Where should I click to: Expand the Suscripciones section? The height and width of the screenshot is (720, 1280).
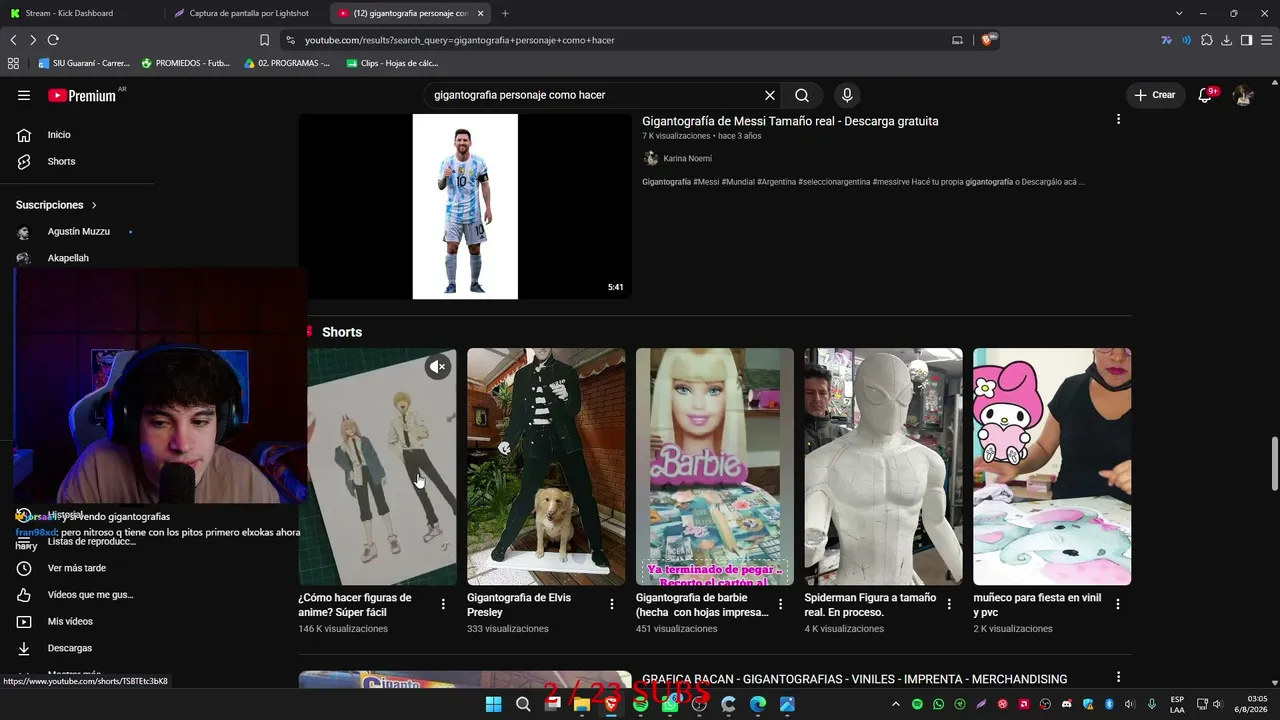[57, 205]
